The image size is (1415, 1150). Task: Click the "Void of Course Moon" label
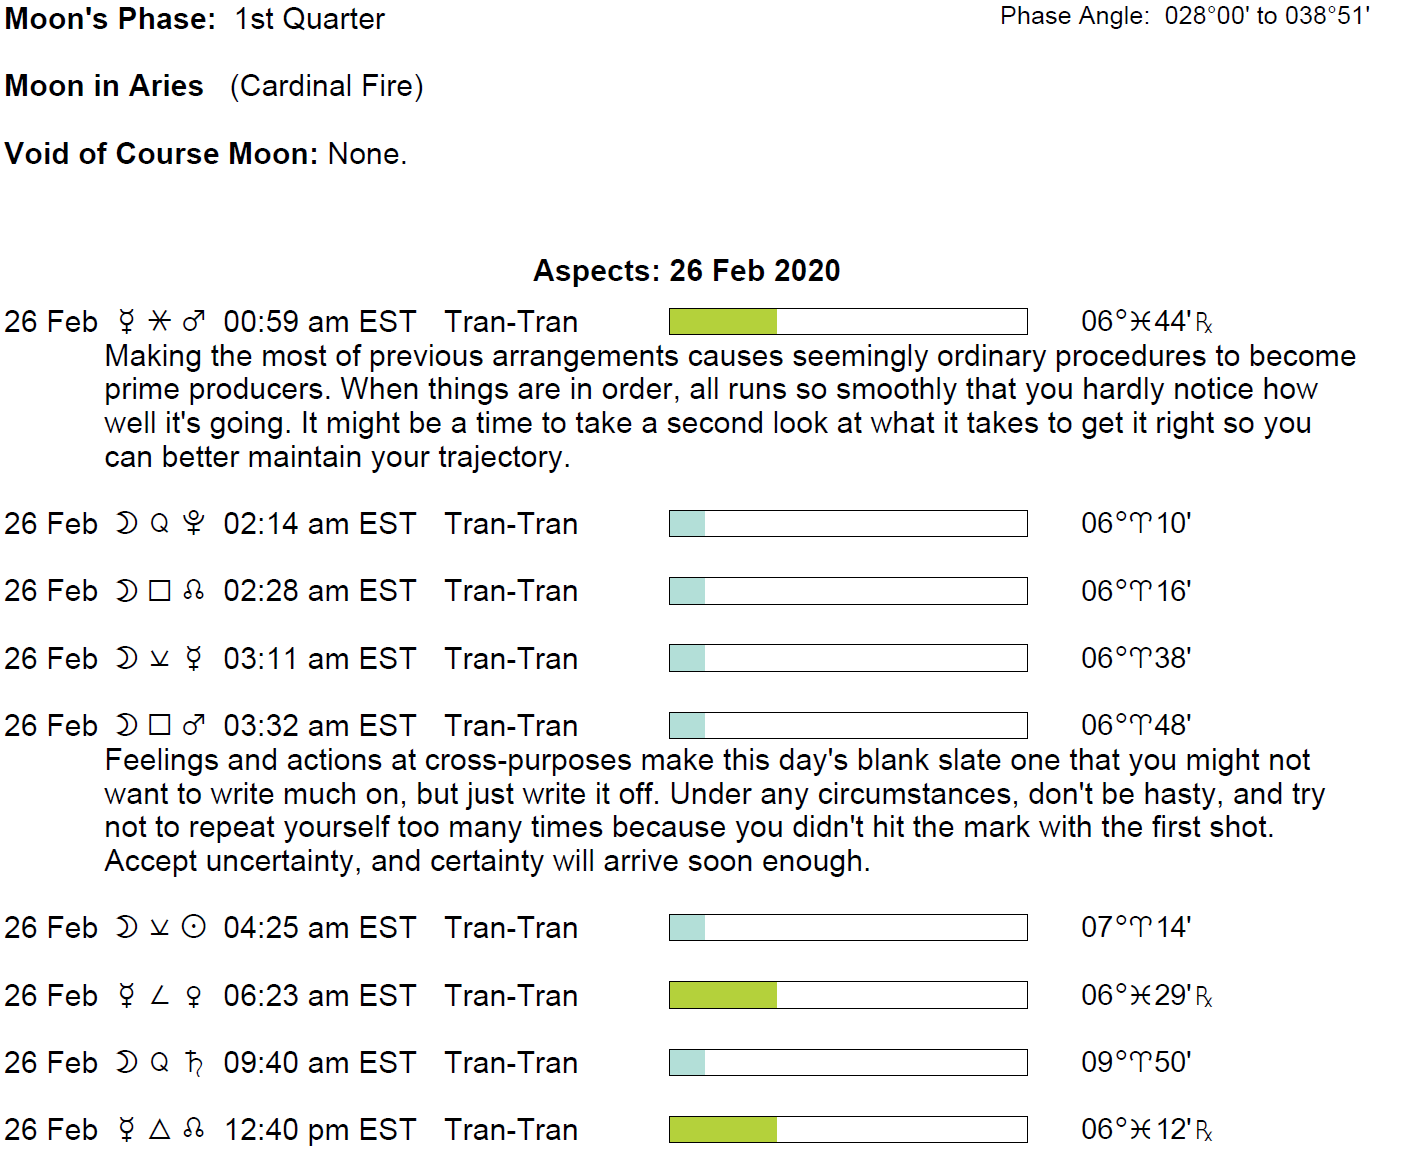pos(161,154)
